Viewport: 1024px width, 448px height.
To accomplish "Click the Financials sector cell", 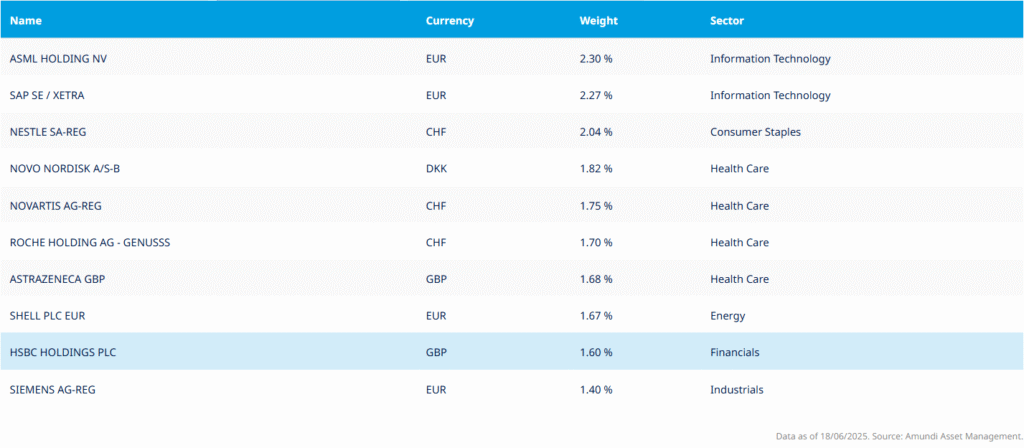I will point(735,353).
